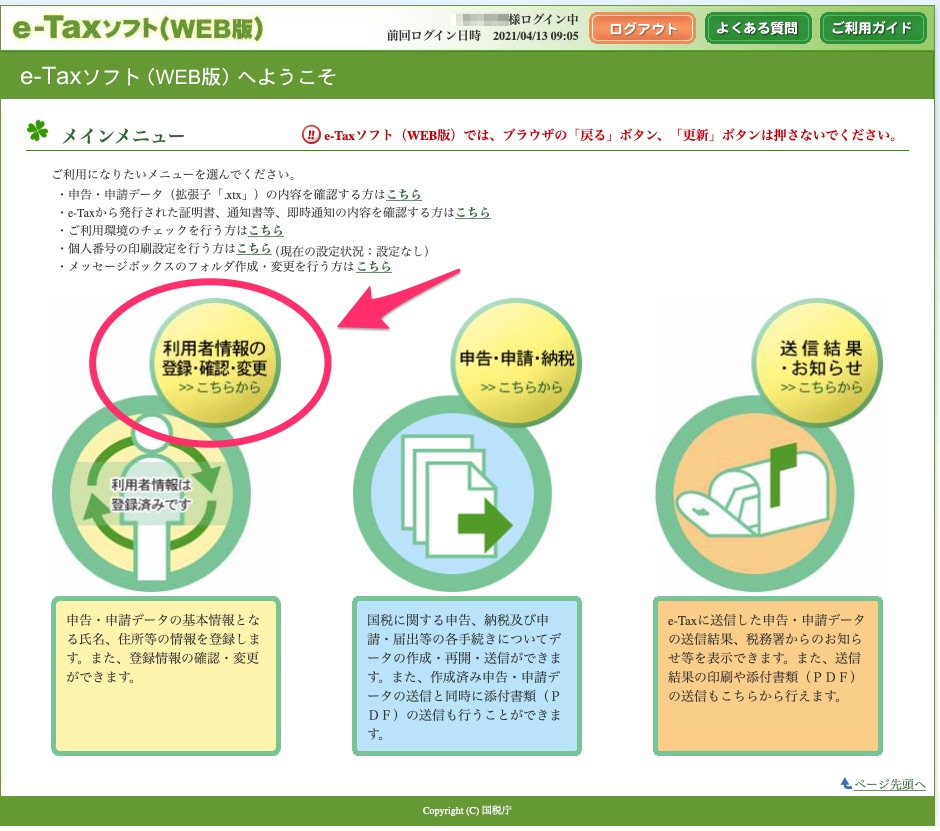Click the user registration person illustration
The image size is (940, 831).
[x=151, y=495]
